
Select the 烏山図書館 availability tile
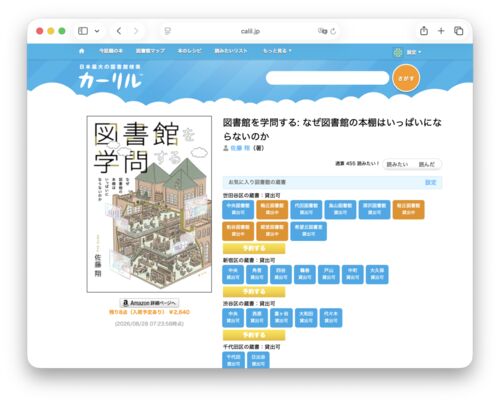[x=340, y=209]
